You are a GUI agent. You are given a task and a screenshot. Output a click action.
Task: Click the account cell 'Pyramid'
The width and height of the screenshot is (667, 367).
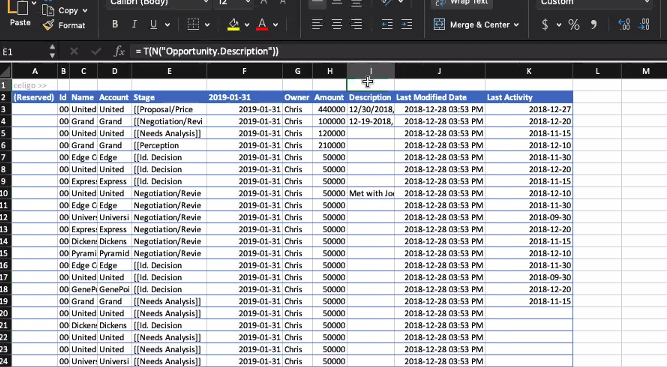coord(114,253)
